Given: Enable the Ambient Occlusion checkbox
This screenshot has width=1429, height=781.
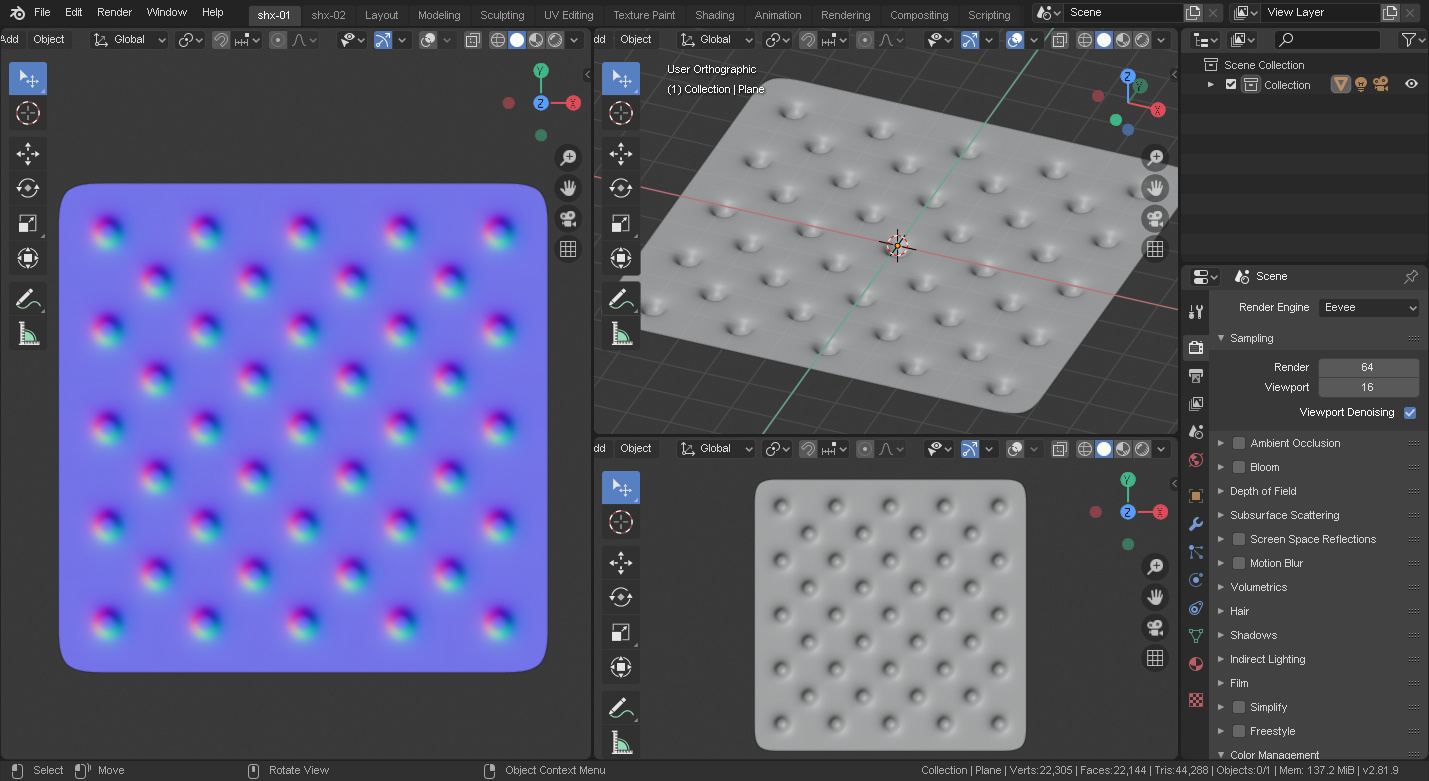Looking at the screenshot, I should tap(1239, 443).
